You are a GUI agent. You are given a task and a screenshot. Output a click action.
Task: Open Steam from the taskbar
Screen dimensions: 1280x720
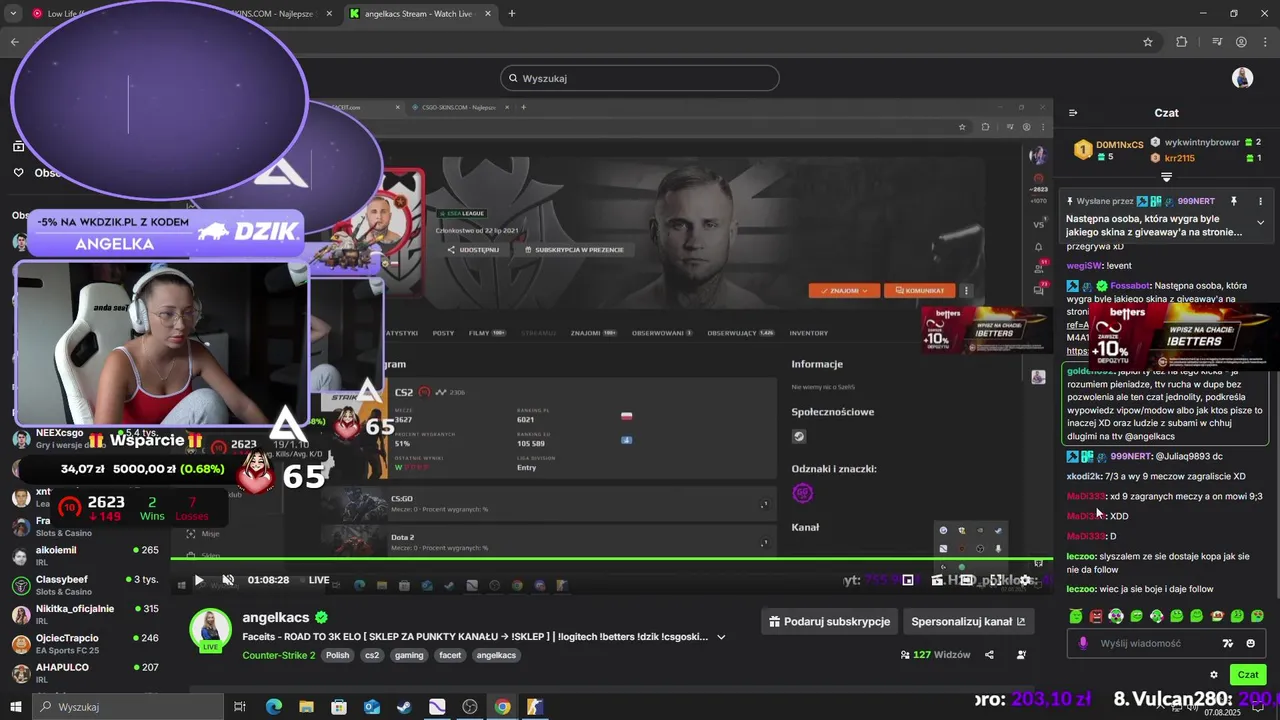tap(404, 707)
